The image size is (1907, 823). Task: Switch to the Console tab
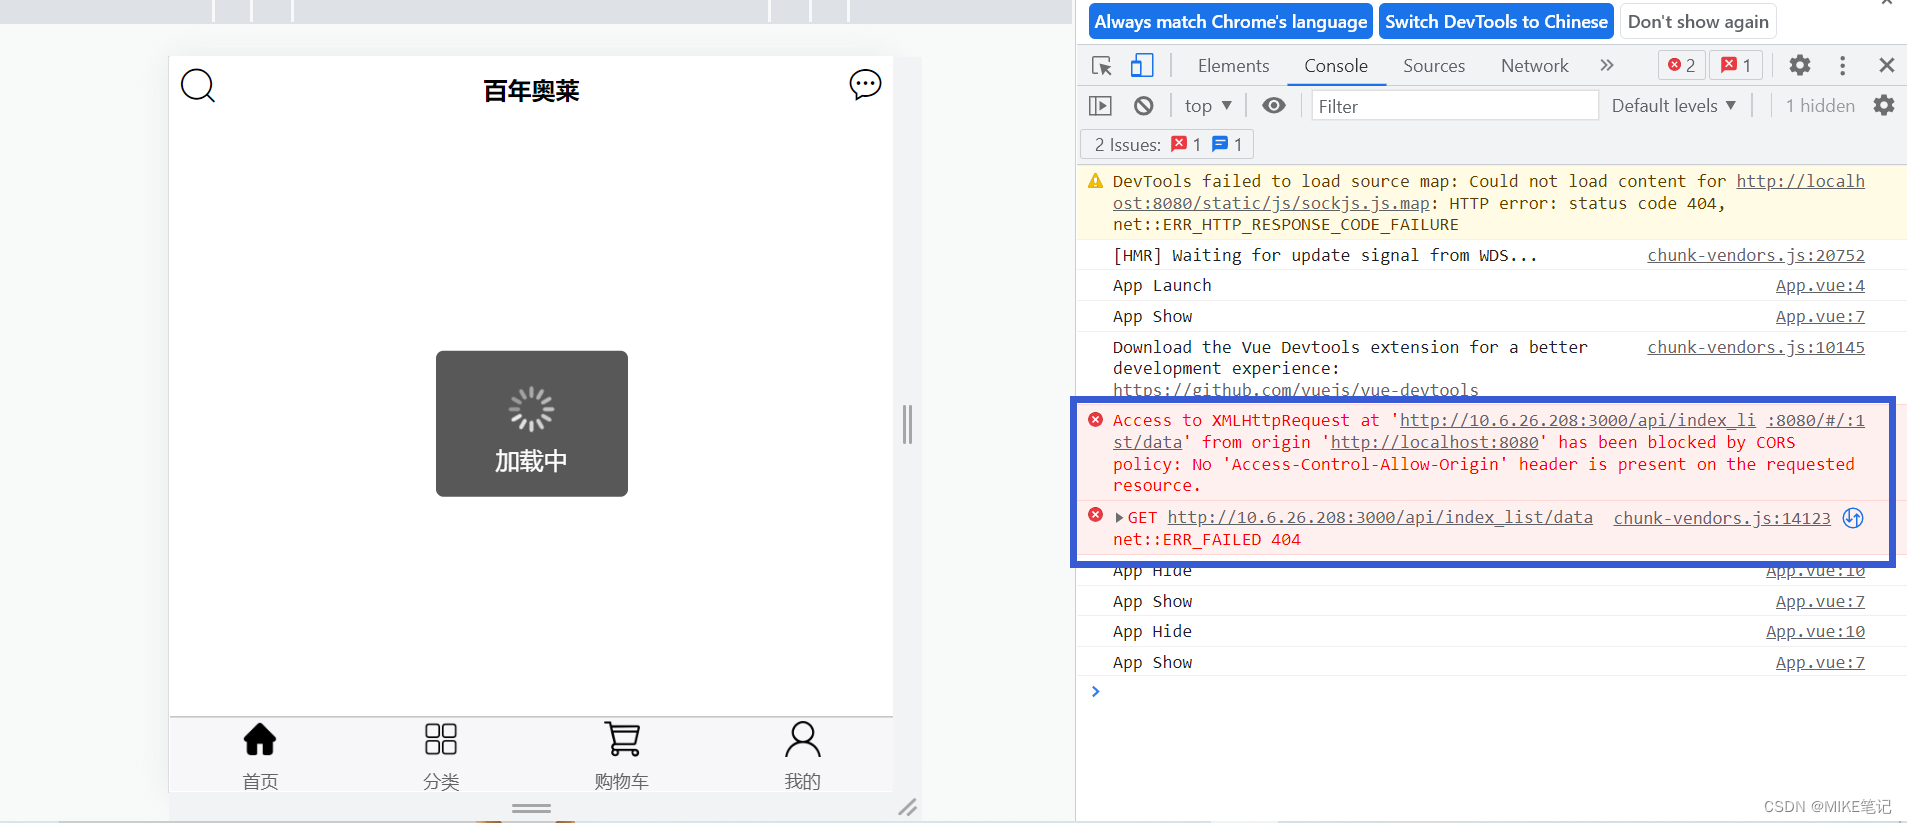[x=1335, y=66]
